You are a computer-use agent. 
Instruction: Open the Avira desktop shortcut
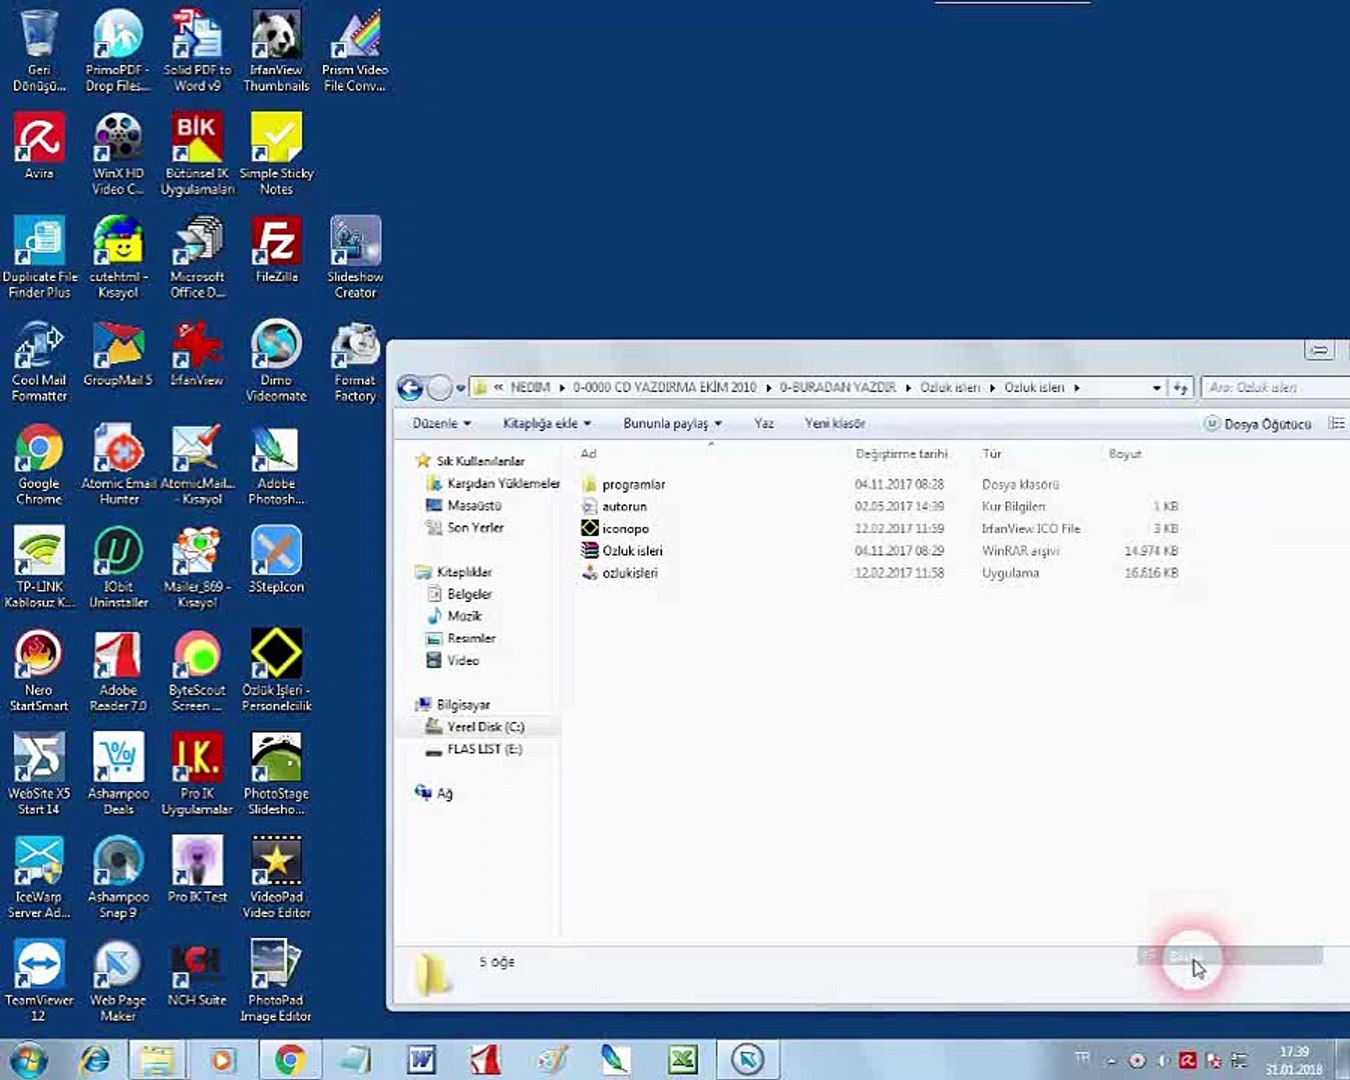(39, 146)
